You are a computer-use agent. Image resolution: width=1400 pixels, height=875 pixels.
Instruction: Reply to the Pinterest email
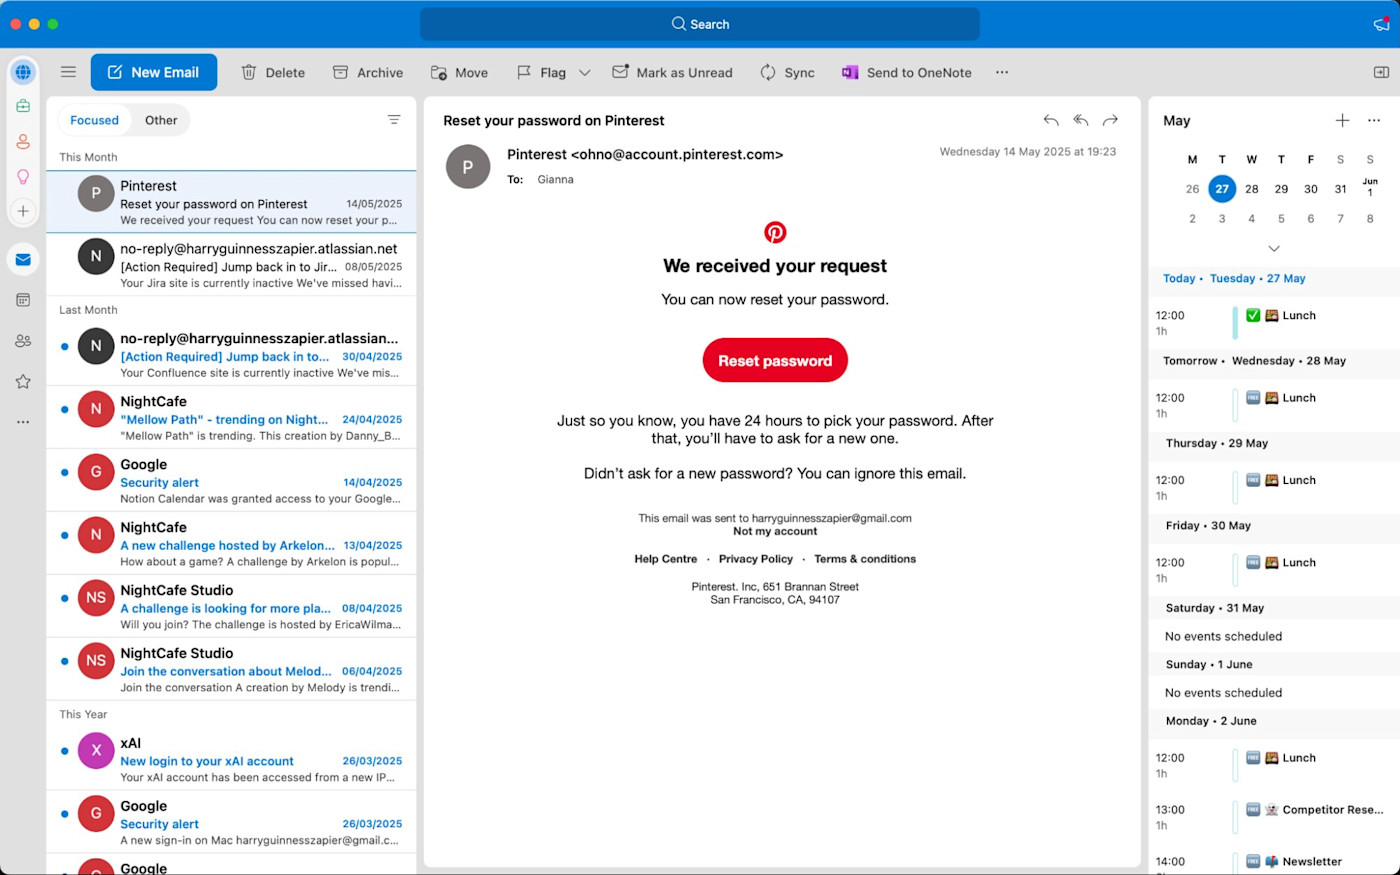click(1051, 120)
